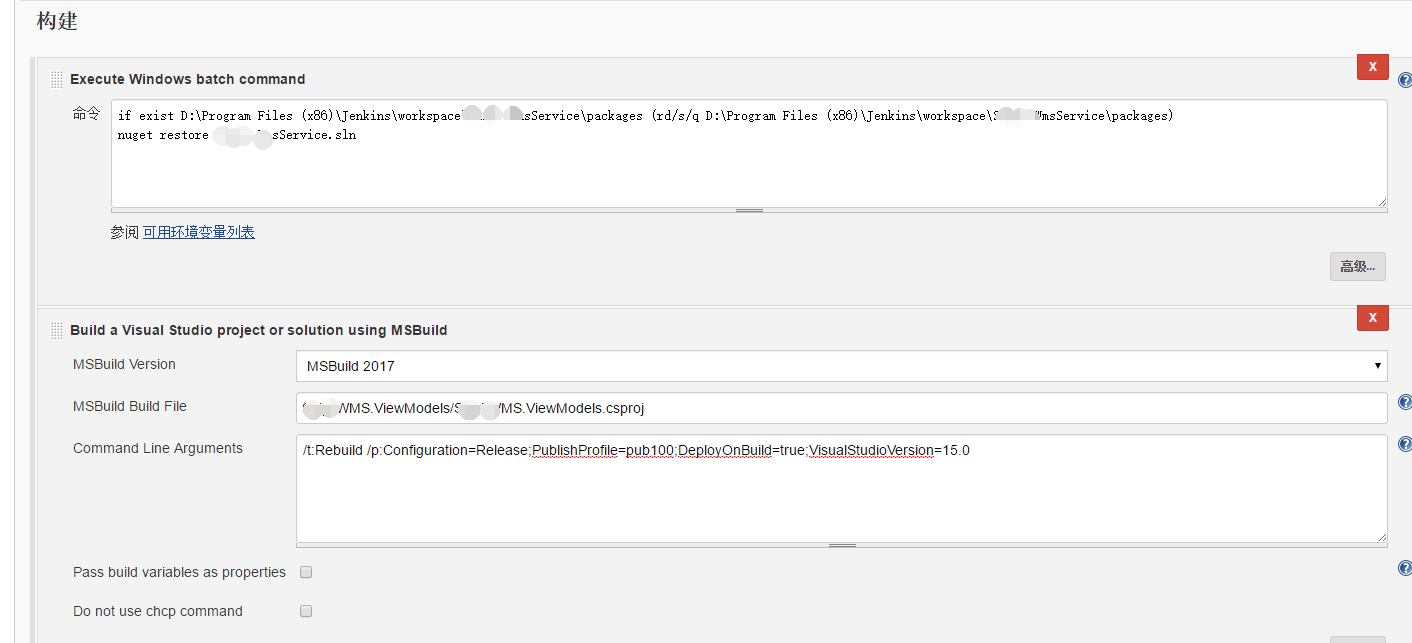Click the MSBuild Version label

tap(124, 364)
